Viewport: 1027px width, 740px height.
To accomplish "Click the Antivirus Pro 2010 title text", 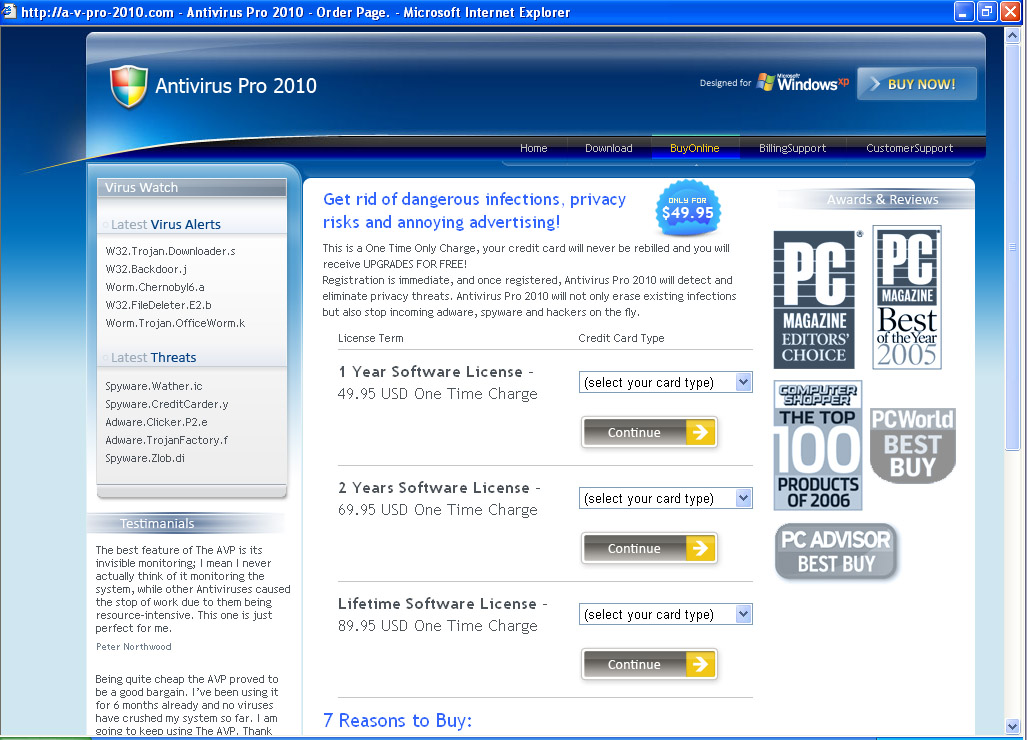I will [x=236, y=86].
